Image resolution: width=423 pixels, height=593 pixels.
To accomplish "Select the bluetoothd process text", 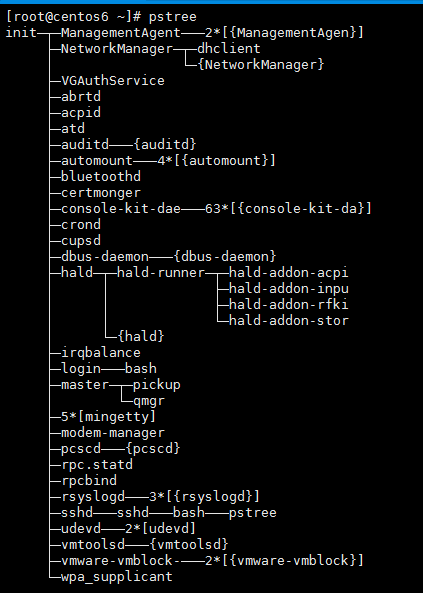I will [x=101, y=177].
